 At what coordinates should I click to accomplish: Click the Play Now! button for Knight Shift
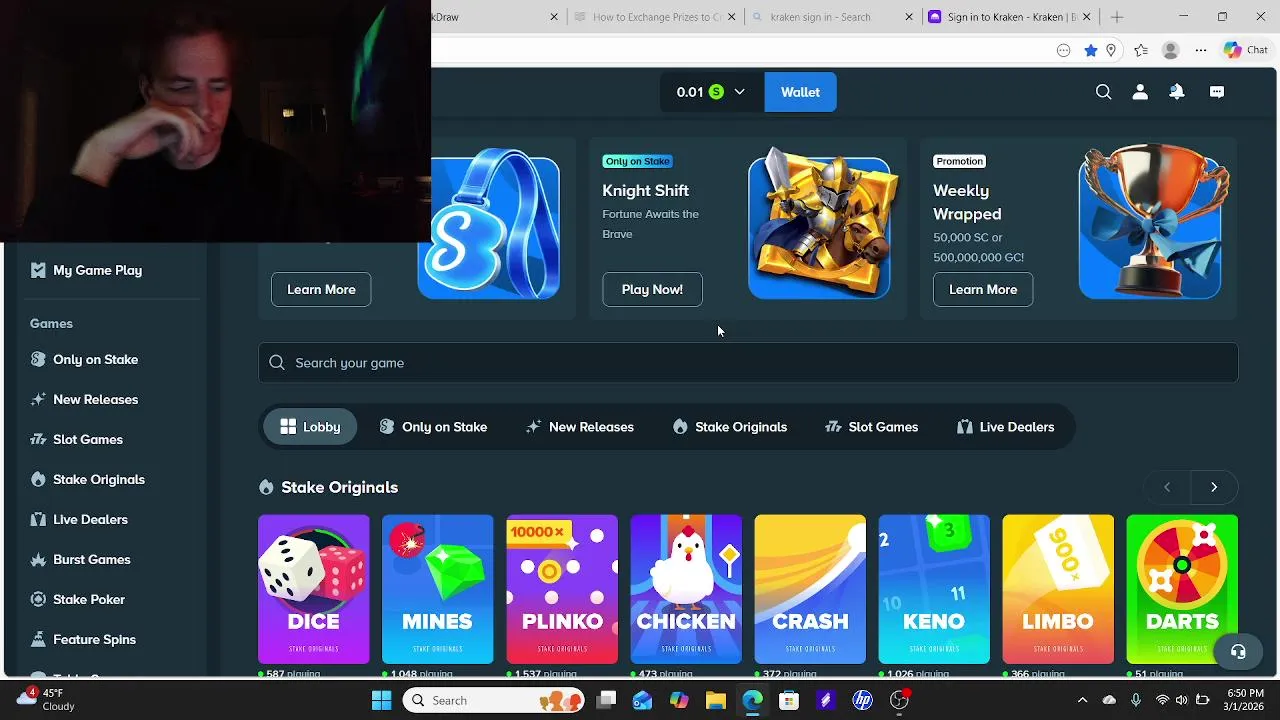652,289
